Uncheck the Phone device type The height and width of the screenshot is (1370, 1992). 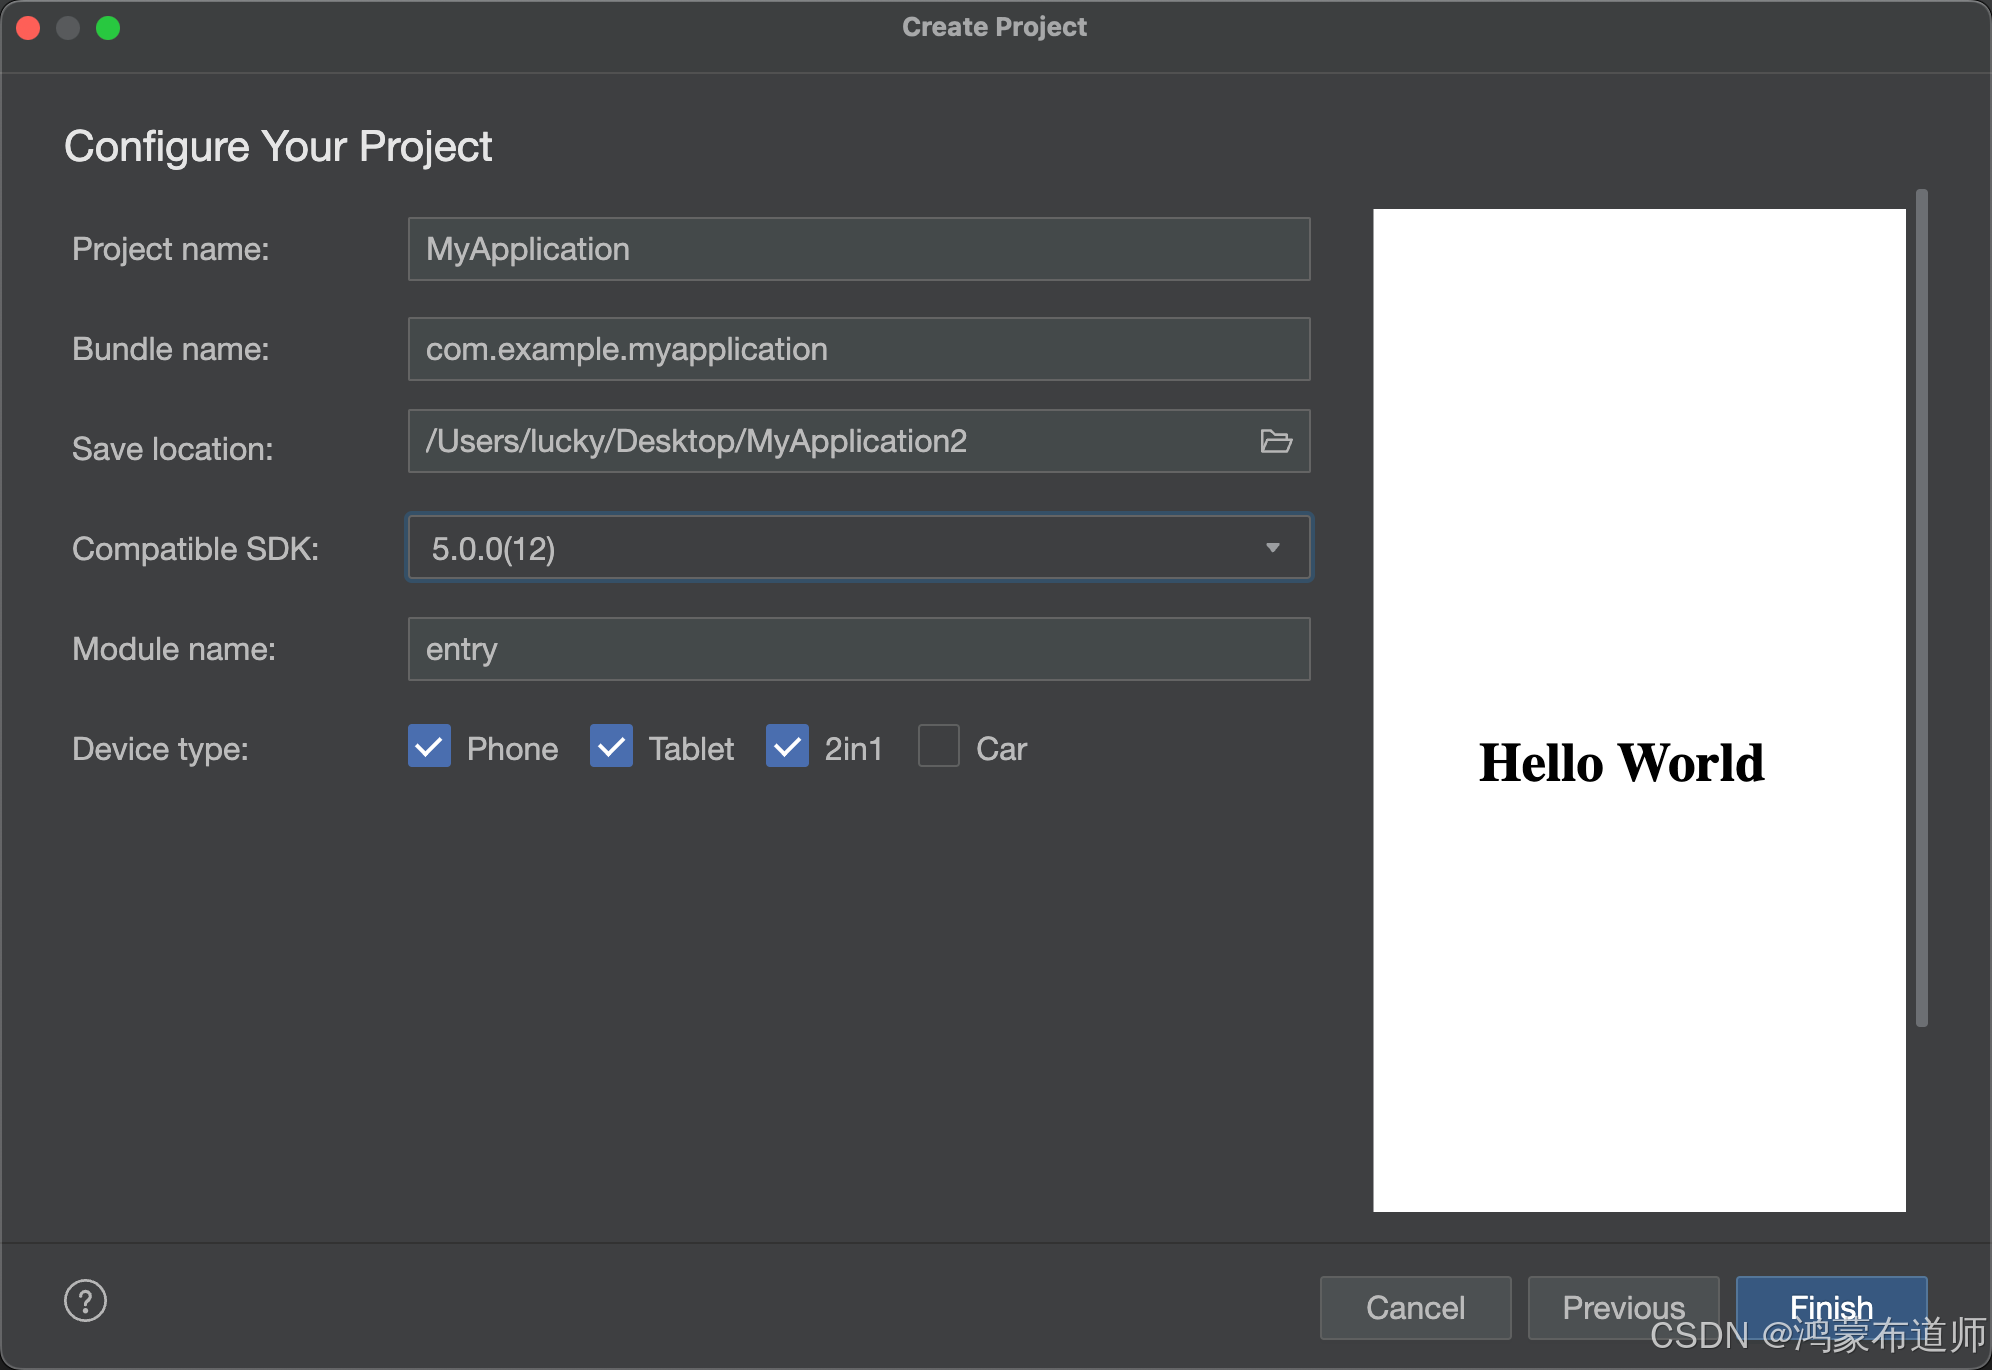430,747
